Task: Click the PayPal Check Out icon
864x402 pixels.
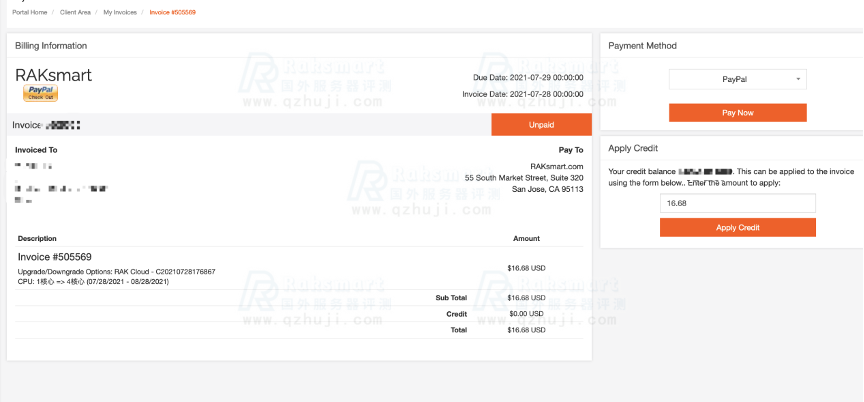Action: click(40, 93)
